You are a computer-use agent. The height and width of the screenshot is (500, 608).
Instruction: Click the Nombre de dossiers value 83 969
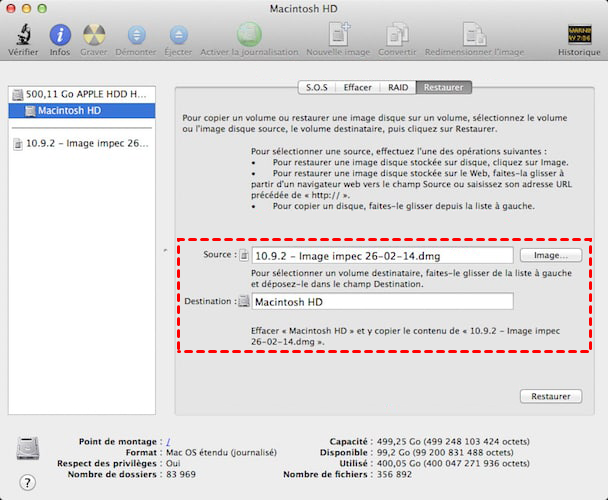coord(181,474)
